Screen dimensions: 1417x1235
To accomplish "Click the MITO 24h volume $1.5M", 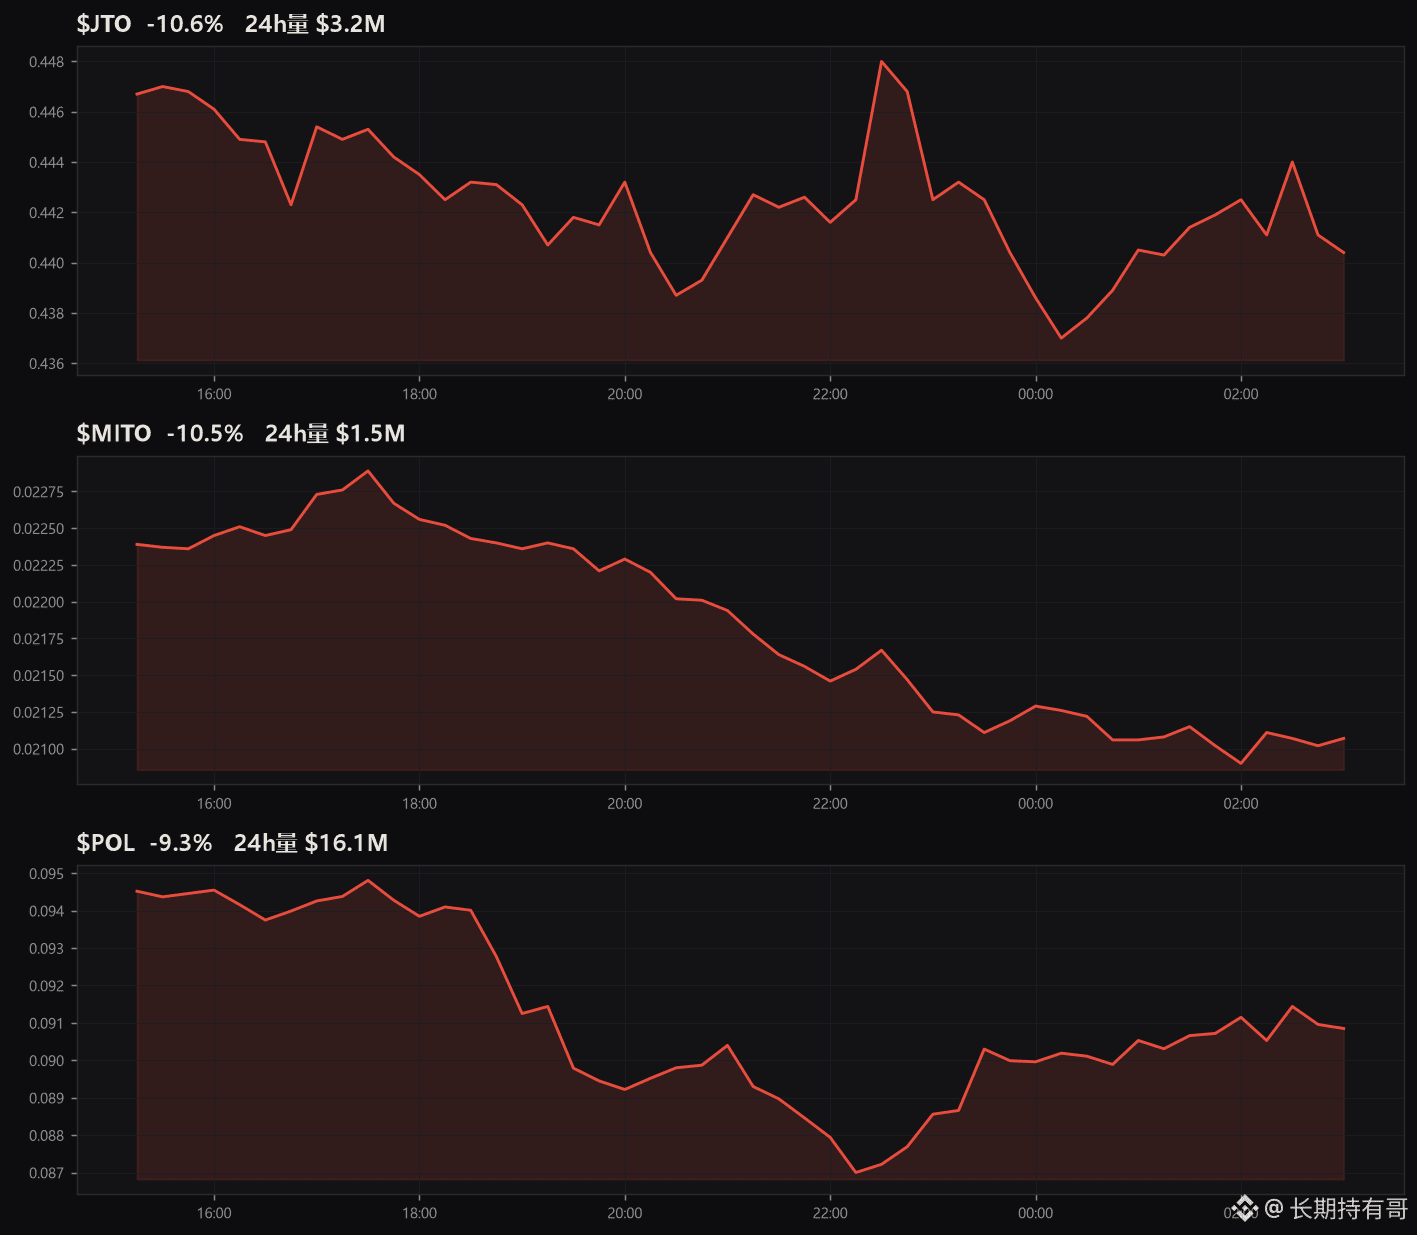I will [335, 433].
